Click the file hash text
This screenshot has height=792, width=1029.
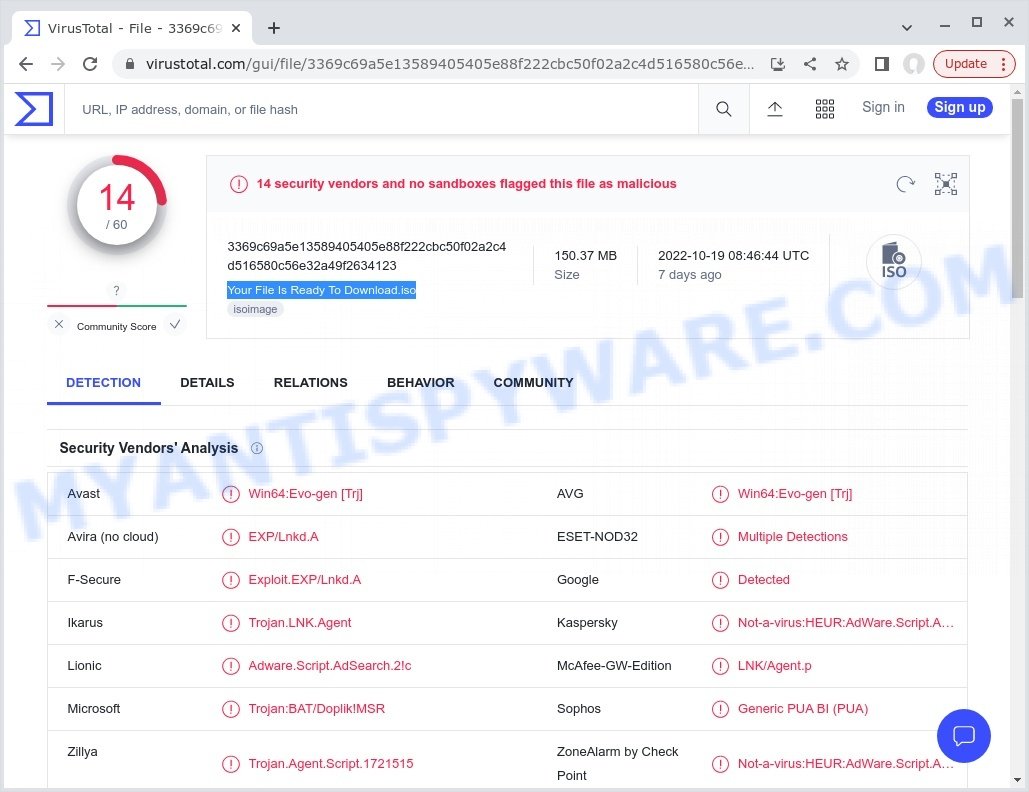pyautogui.click(x=367, y=256)
